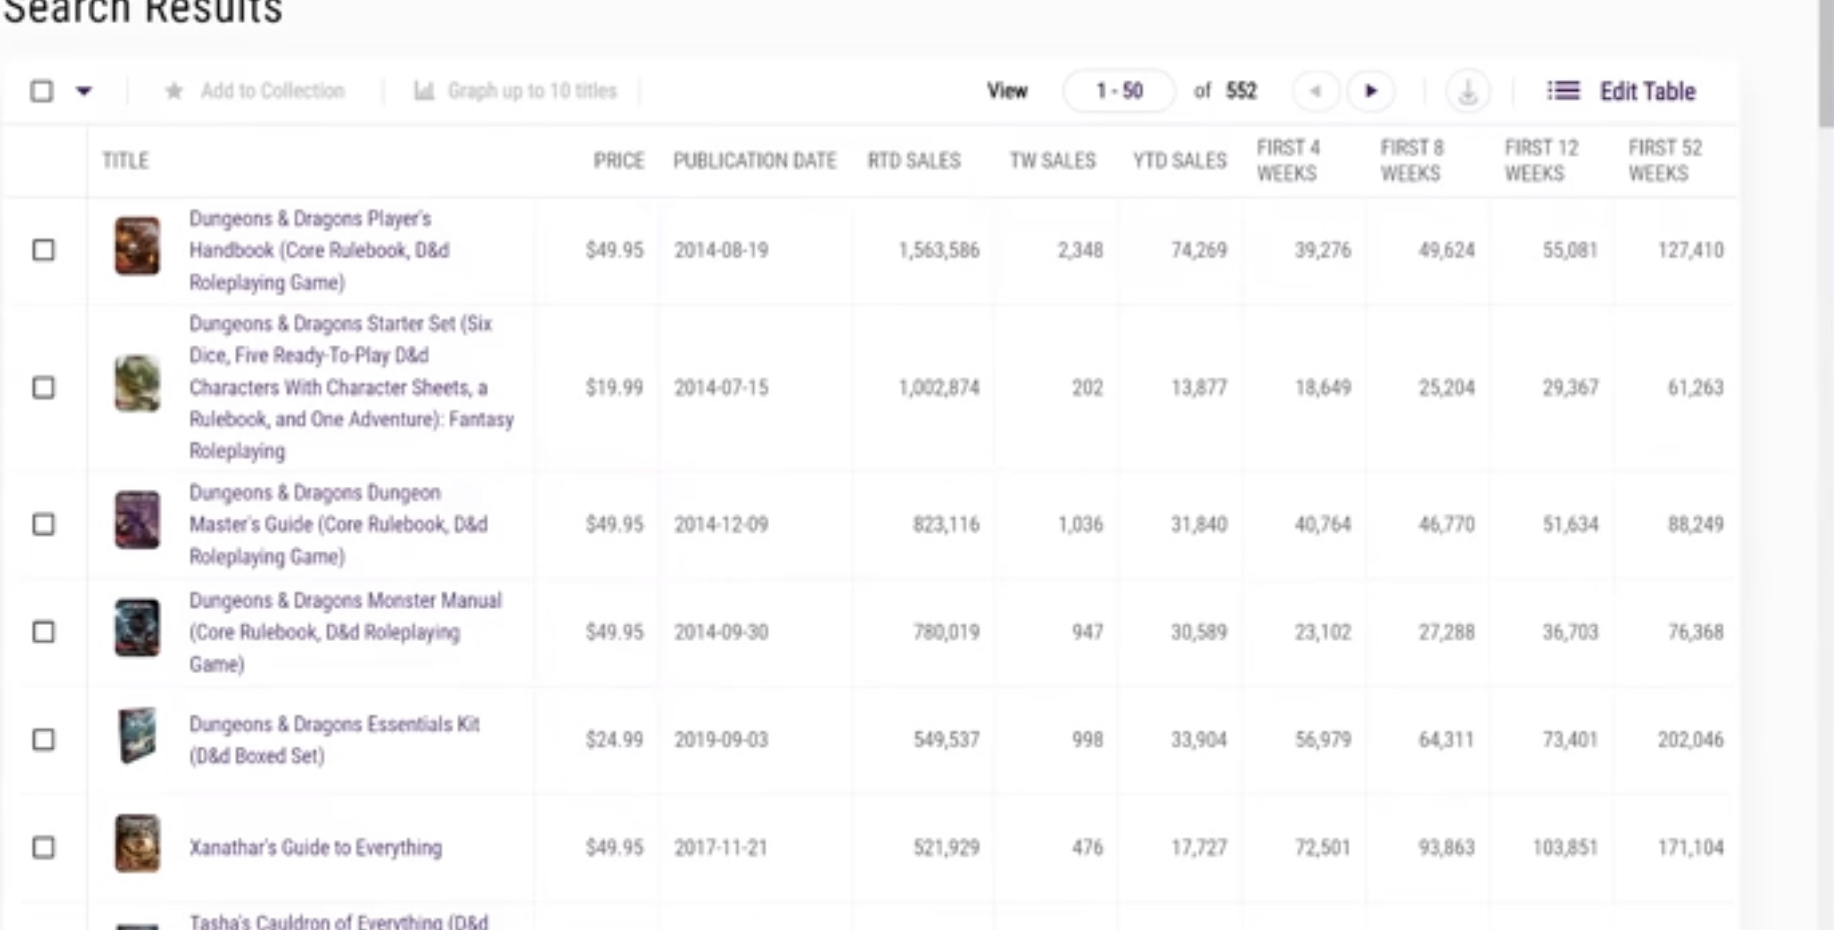The image size is (1834, 930).
Task: Sort by the PUBLICATION DATE column header
Action: (x=754, y=160)
